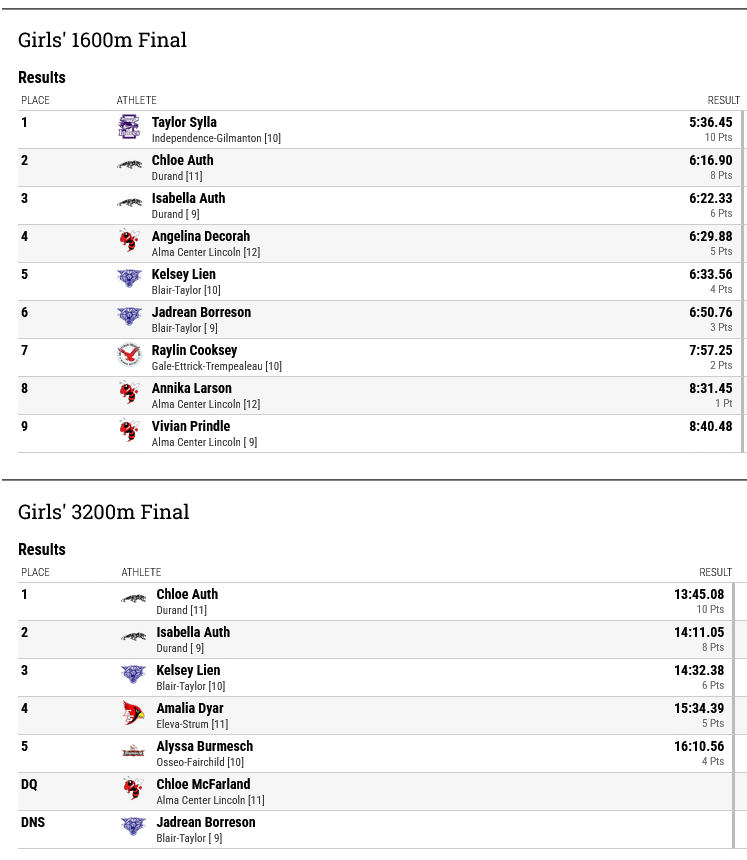The width and height of the screenshot is (747, 860).
Task: Click hornet logo beside Chloe McFarland
Action: tap(133, 788)
